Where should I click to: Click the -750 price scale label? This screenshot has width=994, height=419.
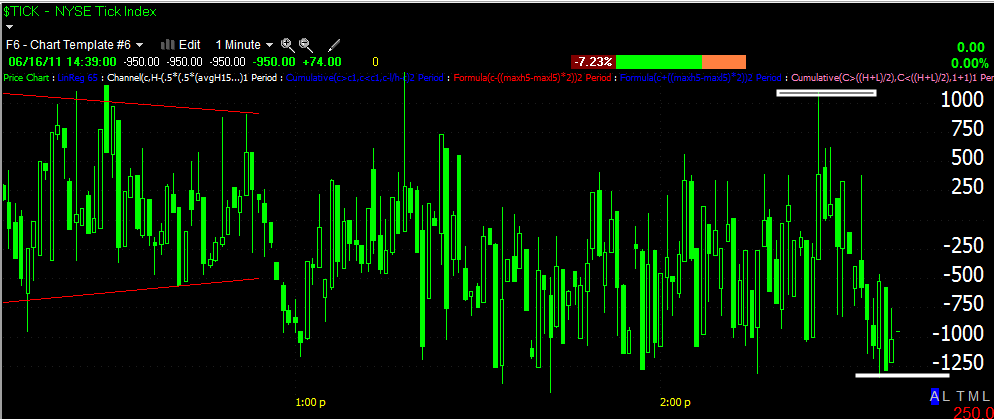click(x=966, y=304)
